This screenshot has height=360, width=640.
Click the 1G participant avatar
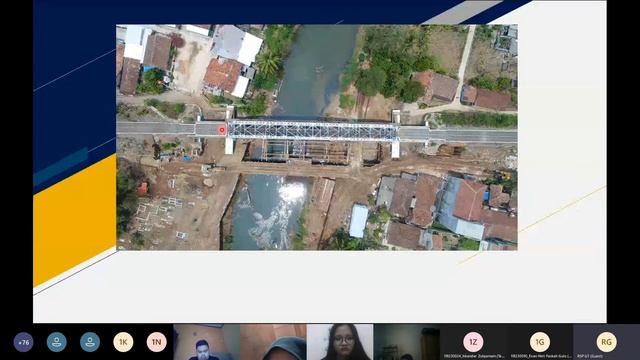point(540,342)
